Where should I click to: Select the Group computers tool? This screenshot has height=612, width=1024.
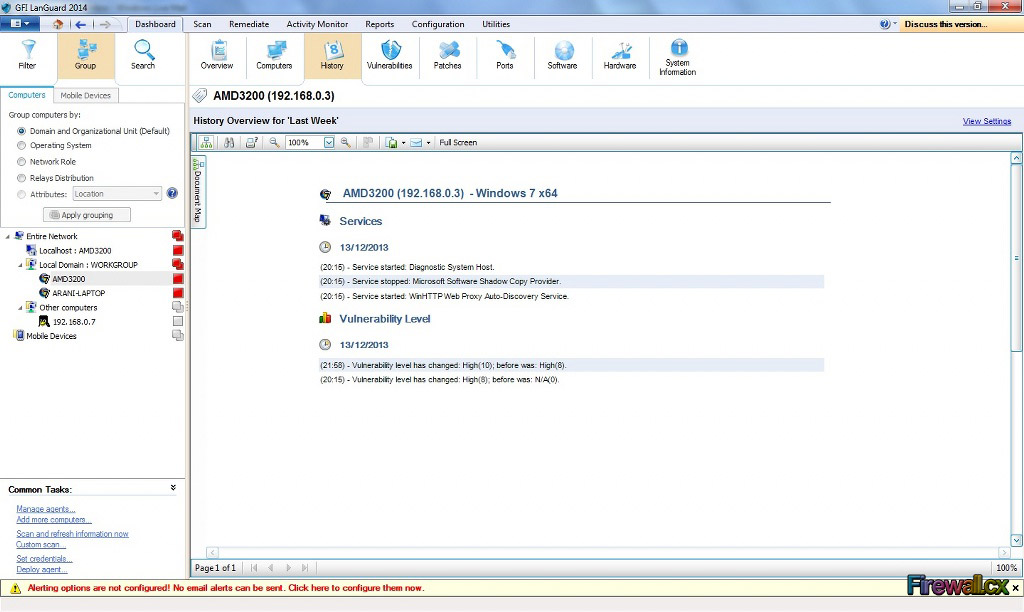(x=86, y=56)
